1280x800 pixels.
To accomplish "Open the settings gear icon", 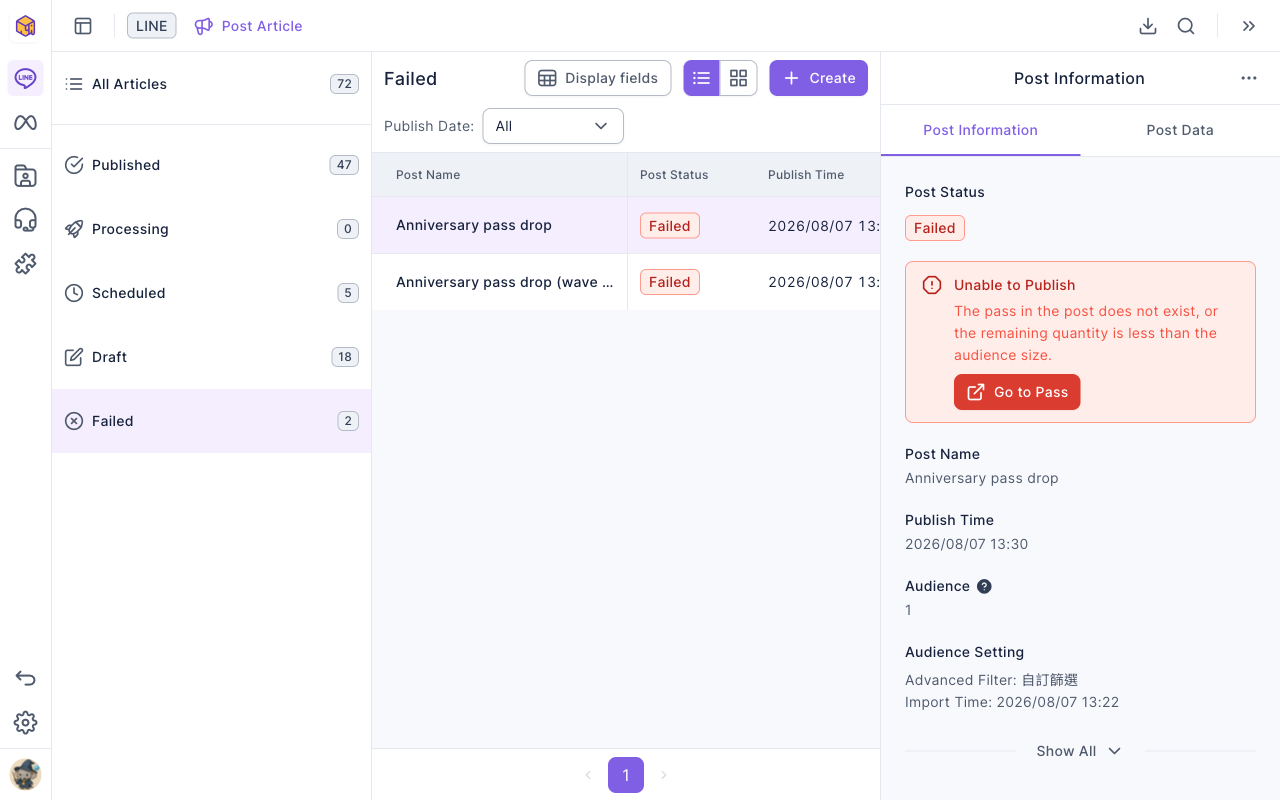I will [x=25, y=723].
